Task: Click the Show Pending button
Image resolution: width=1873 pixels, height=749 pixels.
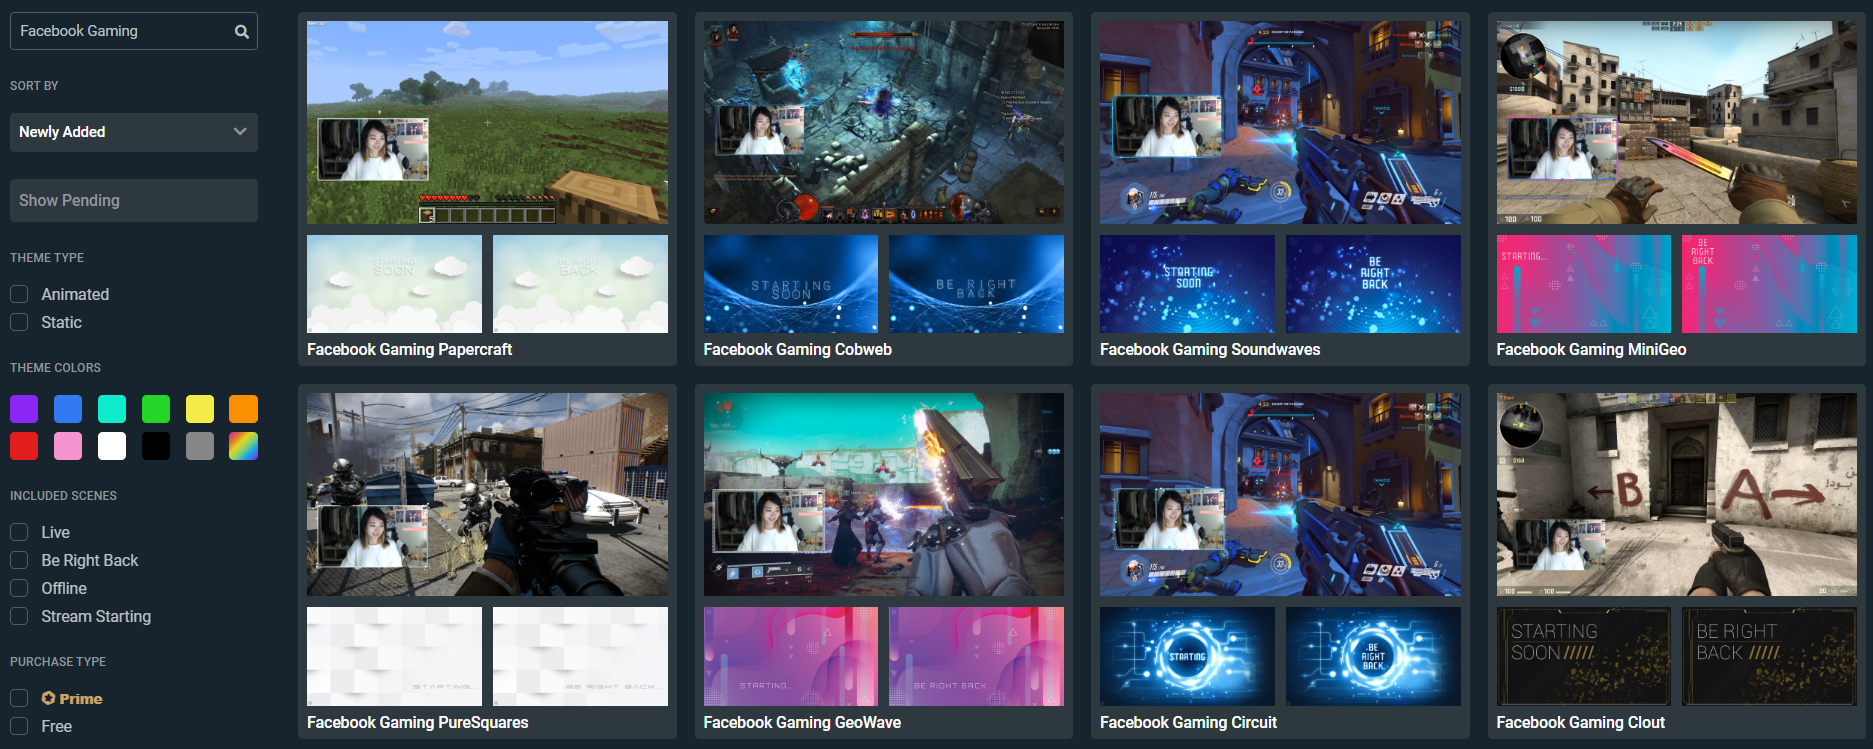Action: (134, 200)
